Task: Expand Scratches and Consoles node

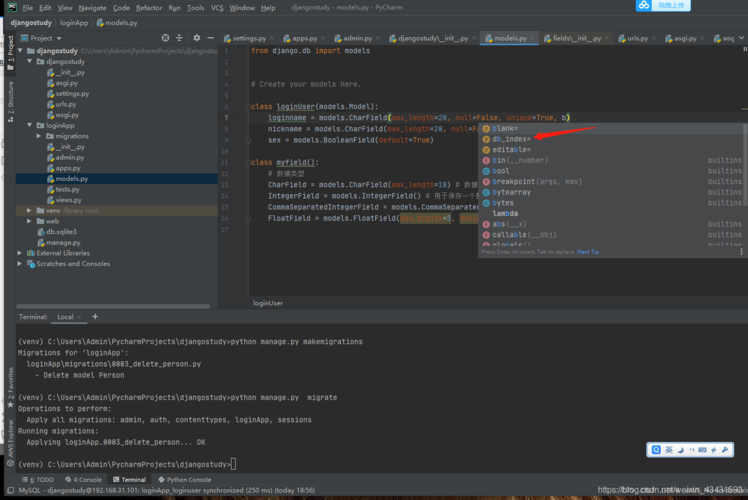Action: coord(20,263)
